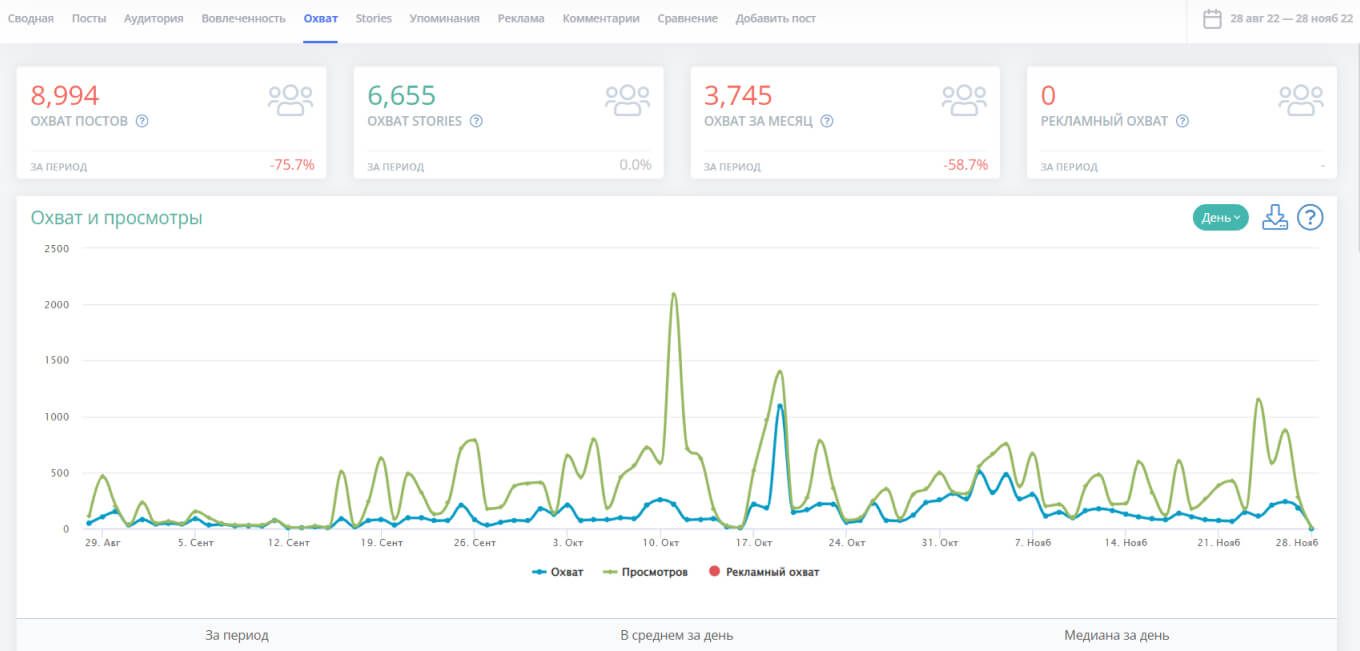
Task: Toggle the Просмотров series in legend
Action: point(645,572)
